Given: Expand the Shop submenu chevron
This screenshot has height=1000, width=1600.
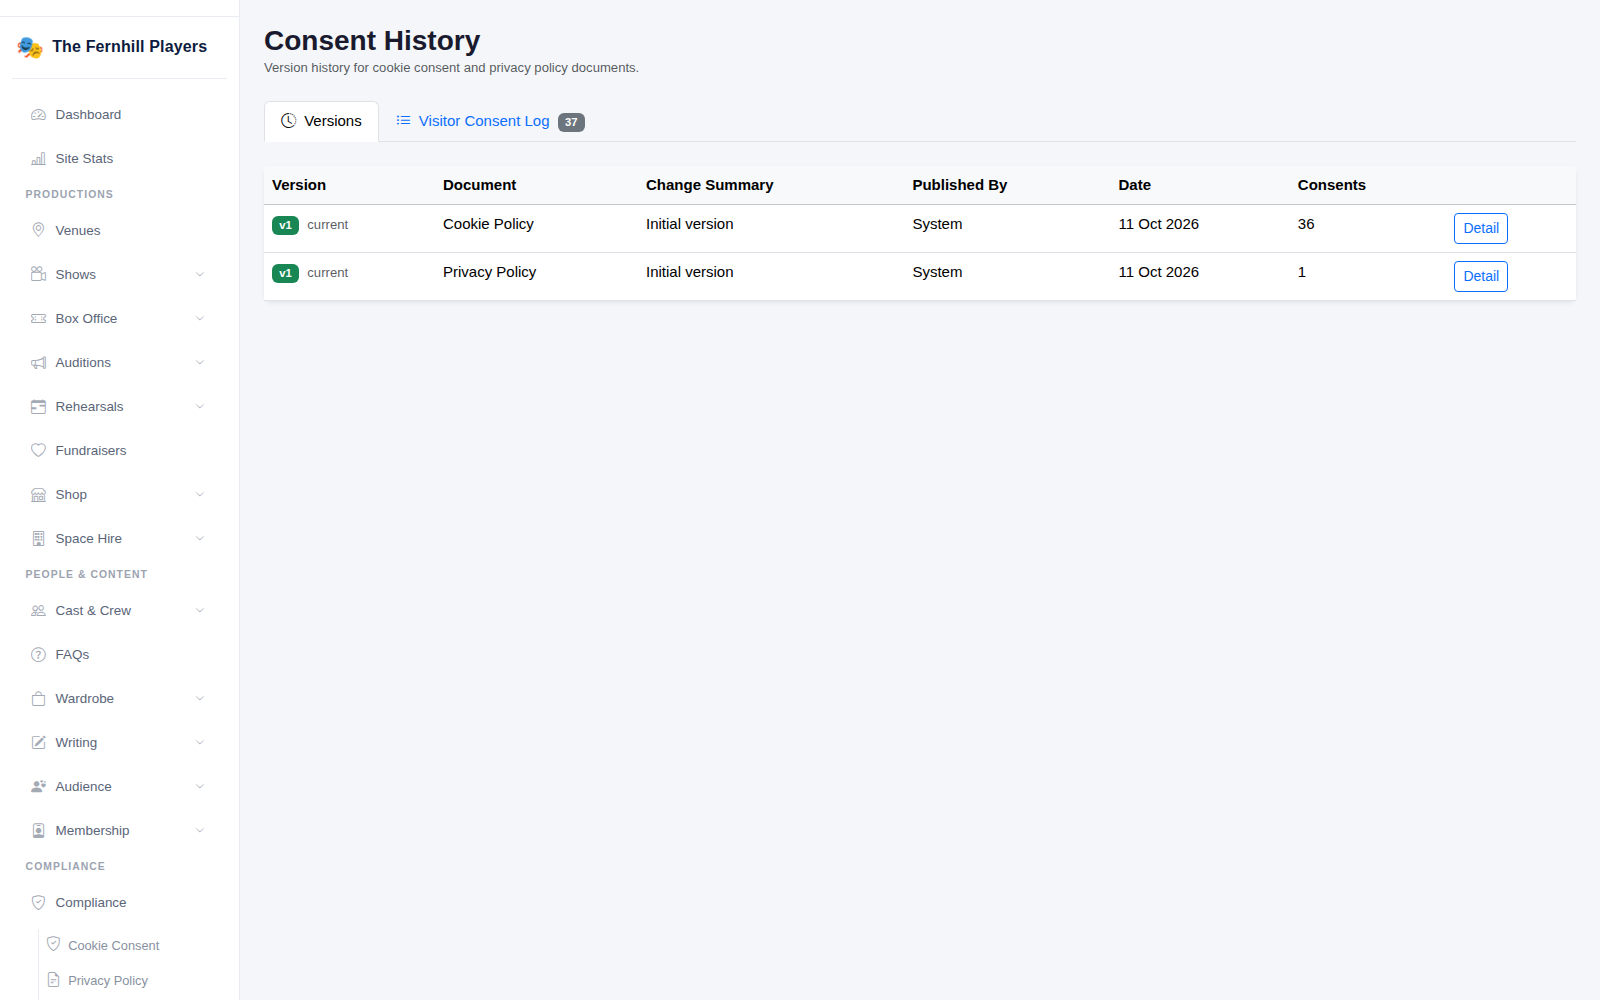Looking at the screenshot, I should 200,495.
